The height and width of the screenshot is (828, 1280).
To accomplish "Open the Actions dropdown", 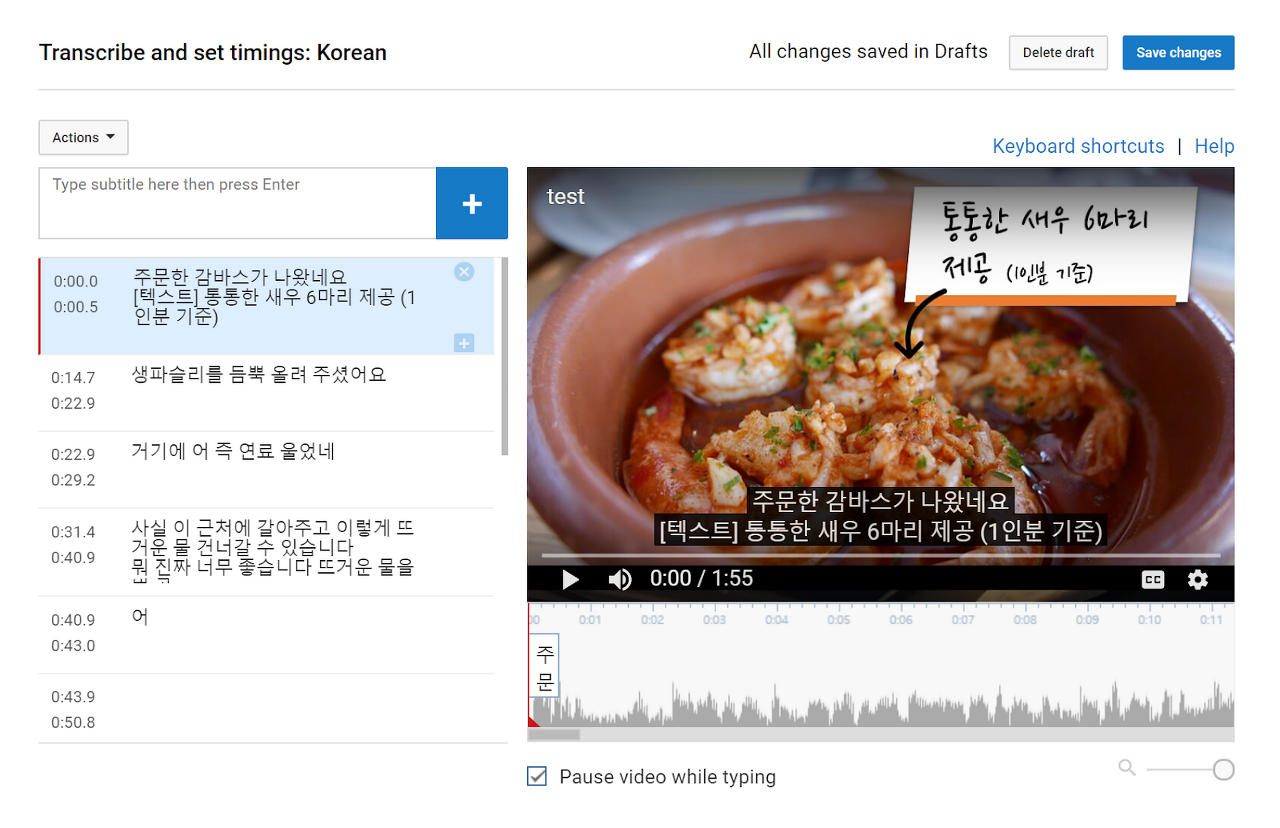I will pyautogui.click(x=84, y=138).
